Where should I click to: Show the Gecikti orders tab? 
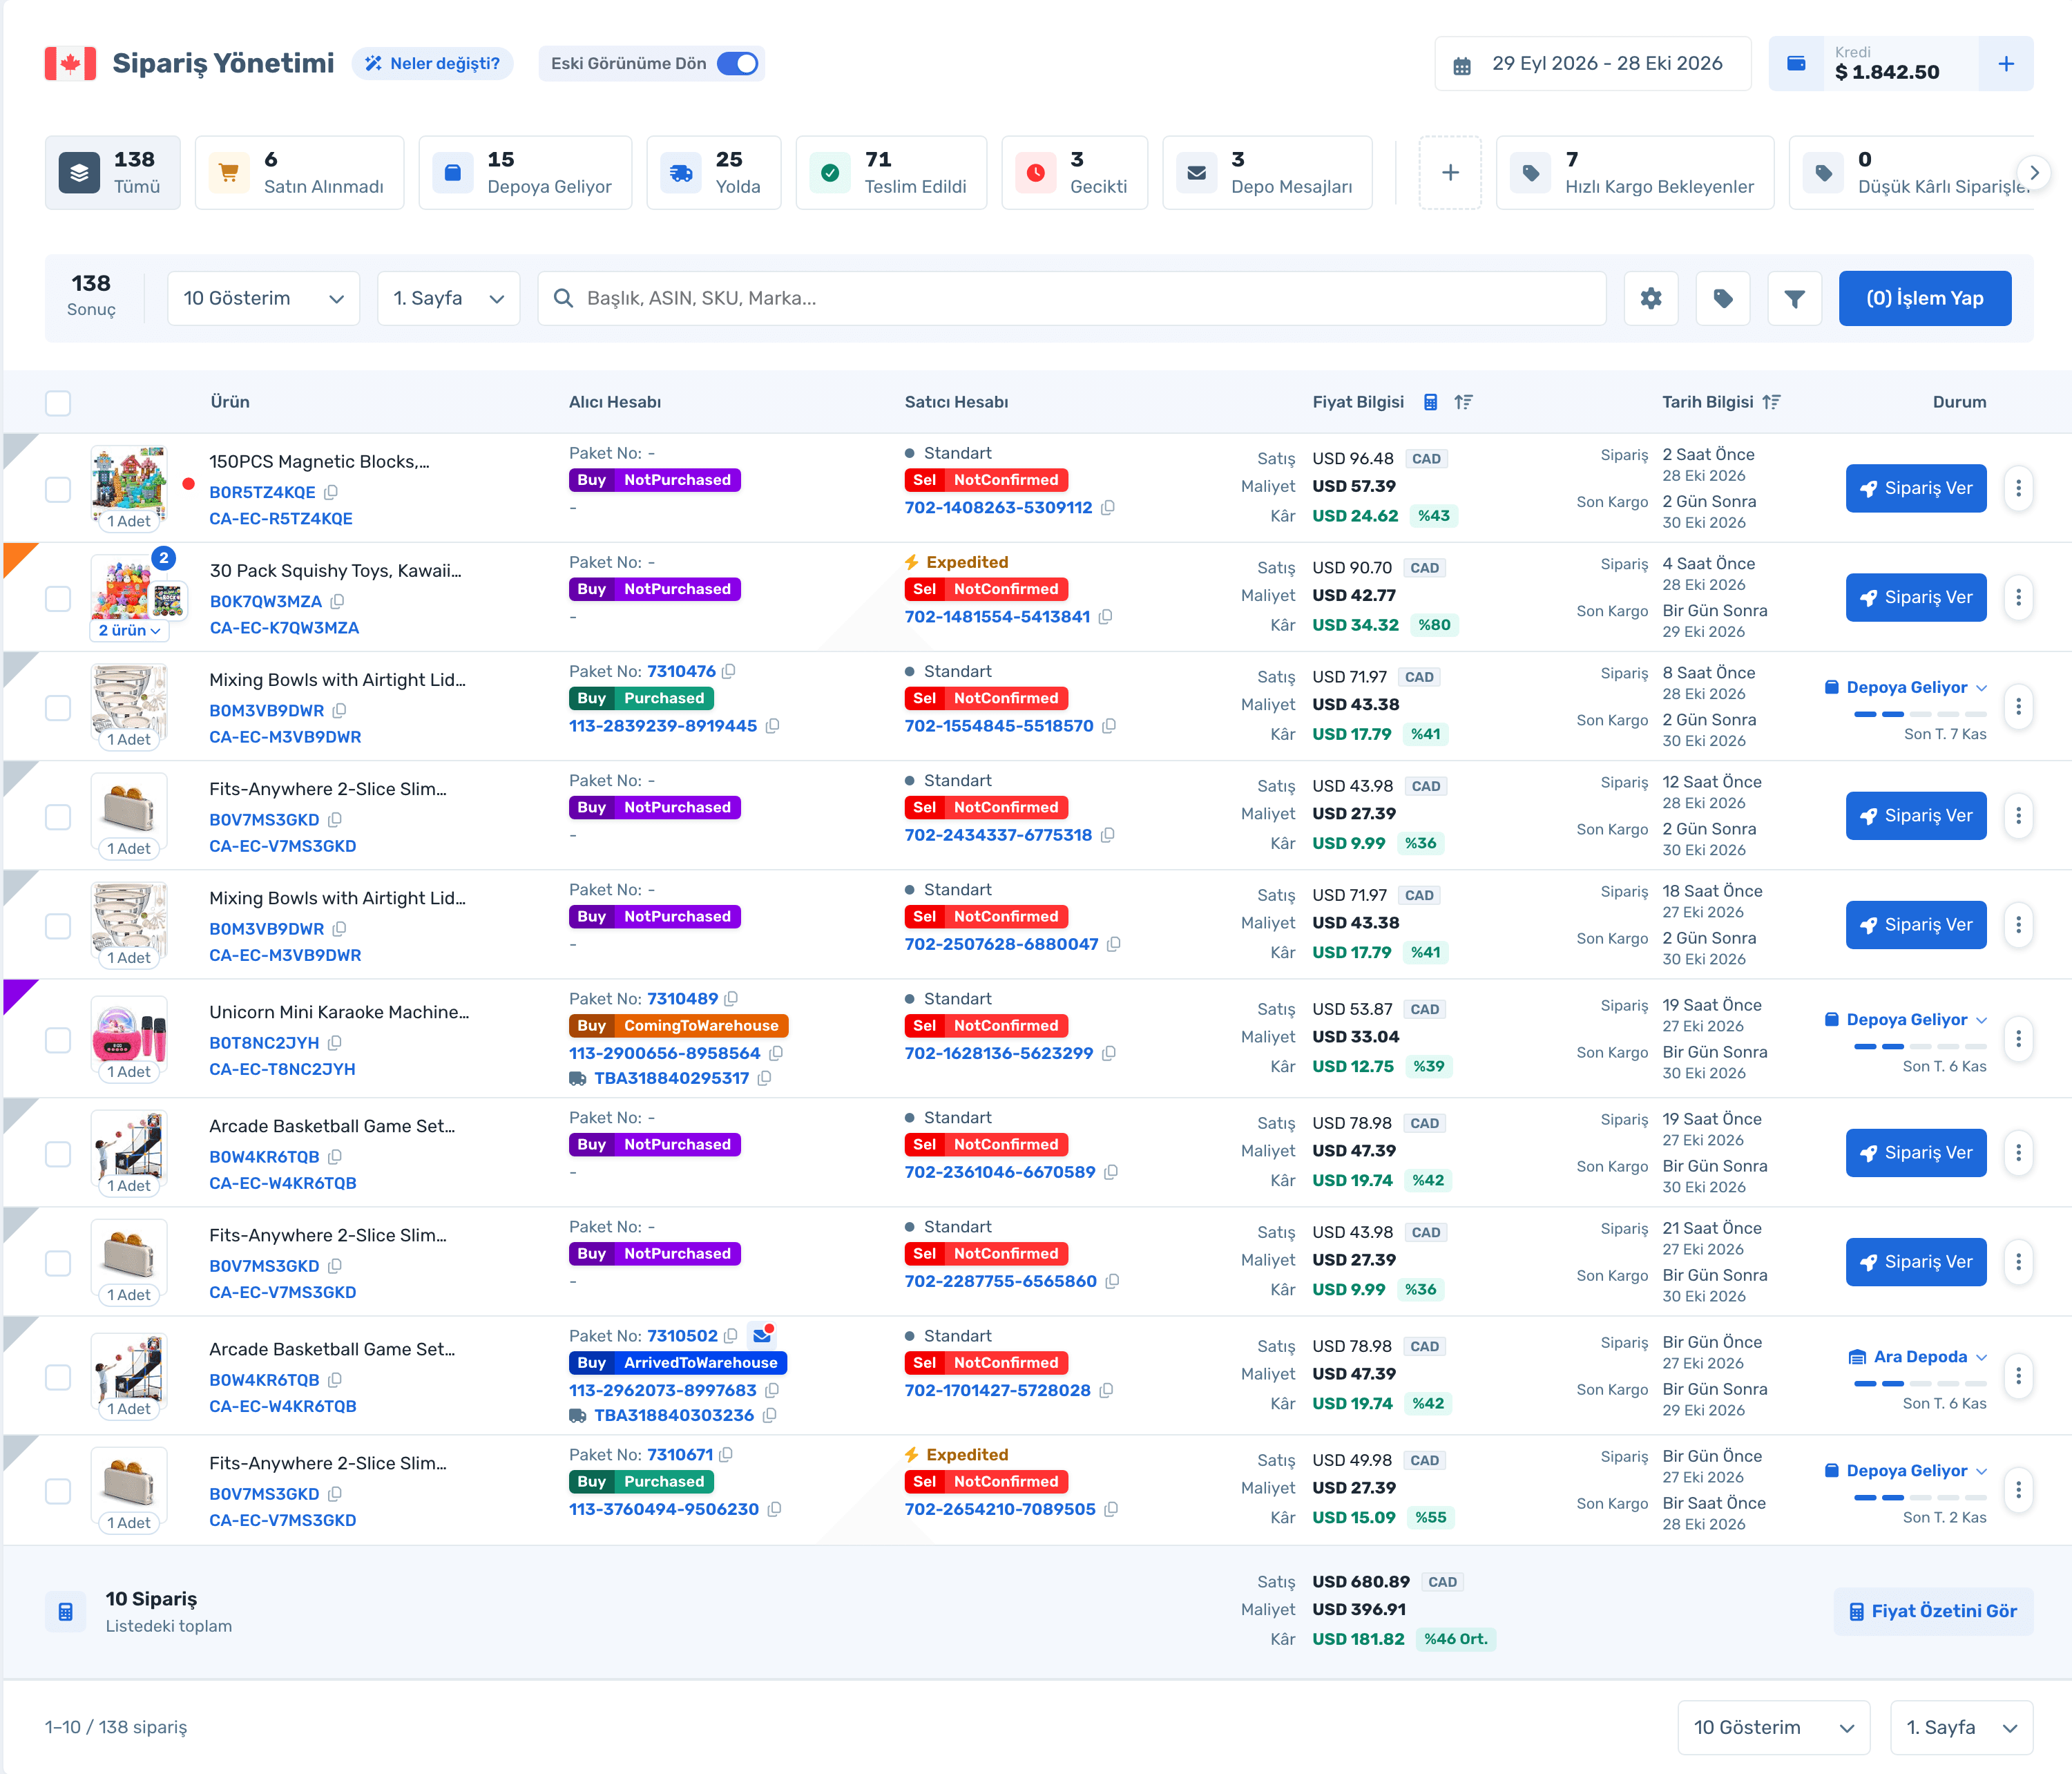1075,173
